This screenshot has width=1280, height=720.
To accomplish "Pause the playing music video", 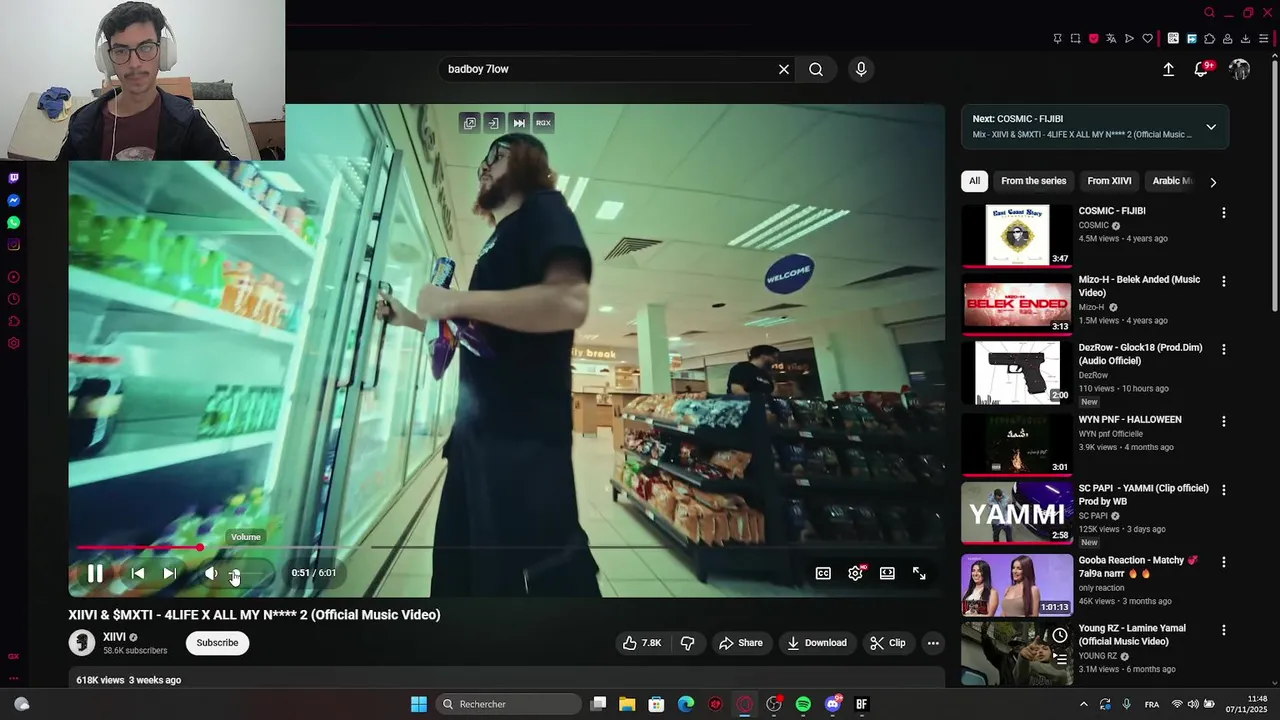I will (95, 573).
